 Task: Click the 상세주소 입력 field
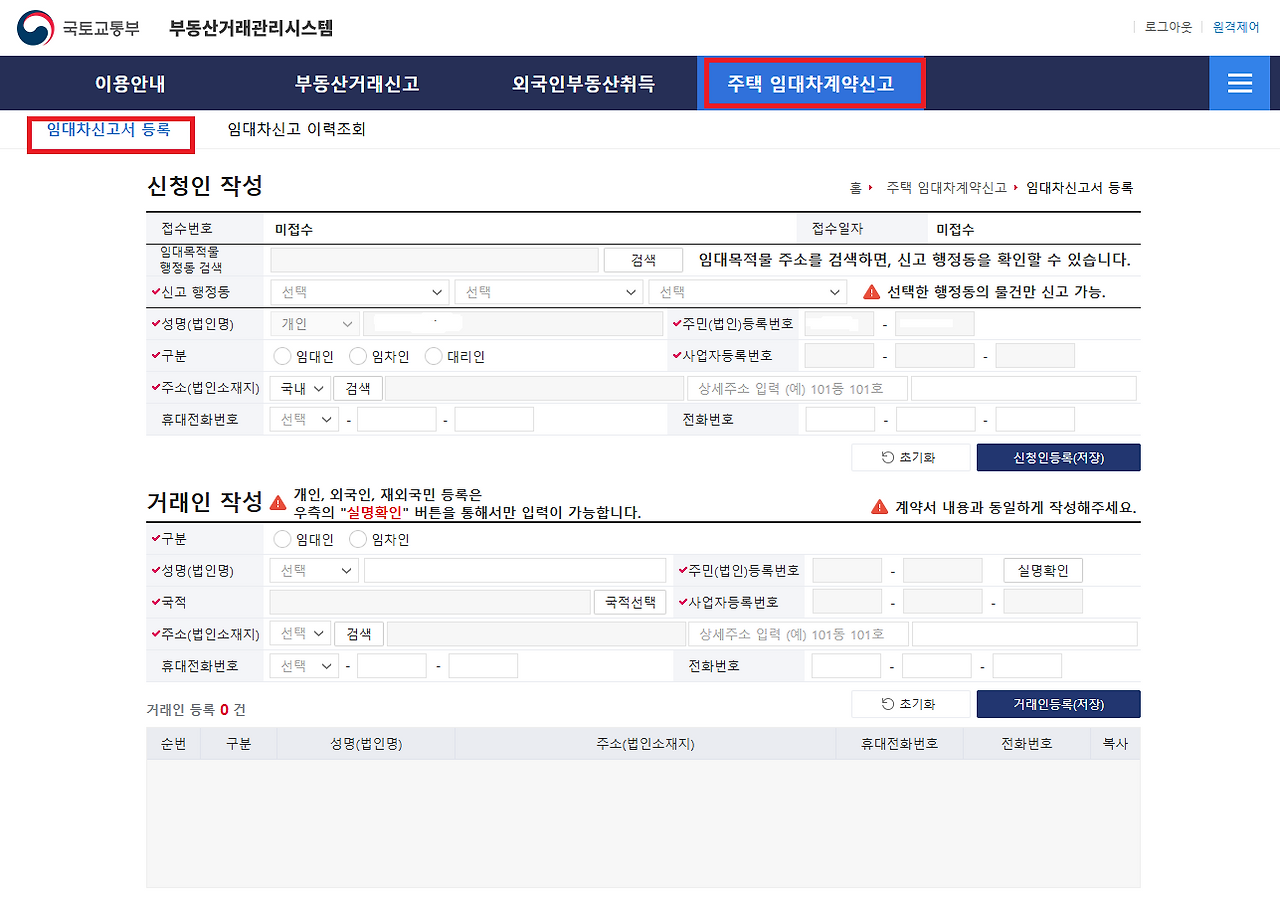pos(793,387)
